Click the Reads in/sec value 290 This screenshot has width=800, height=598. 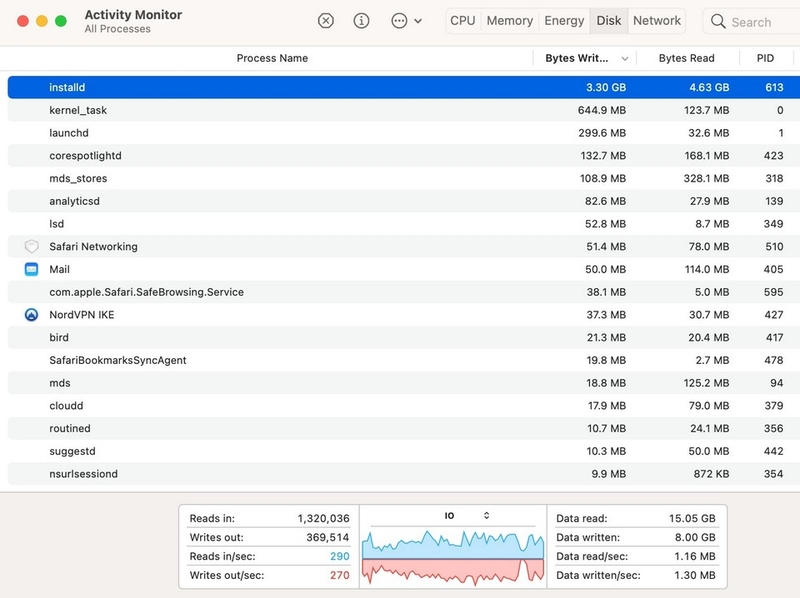point(340,556)
